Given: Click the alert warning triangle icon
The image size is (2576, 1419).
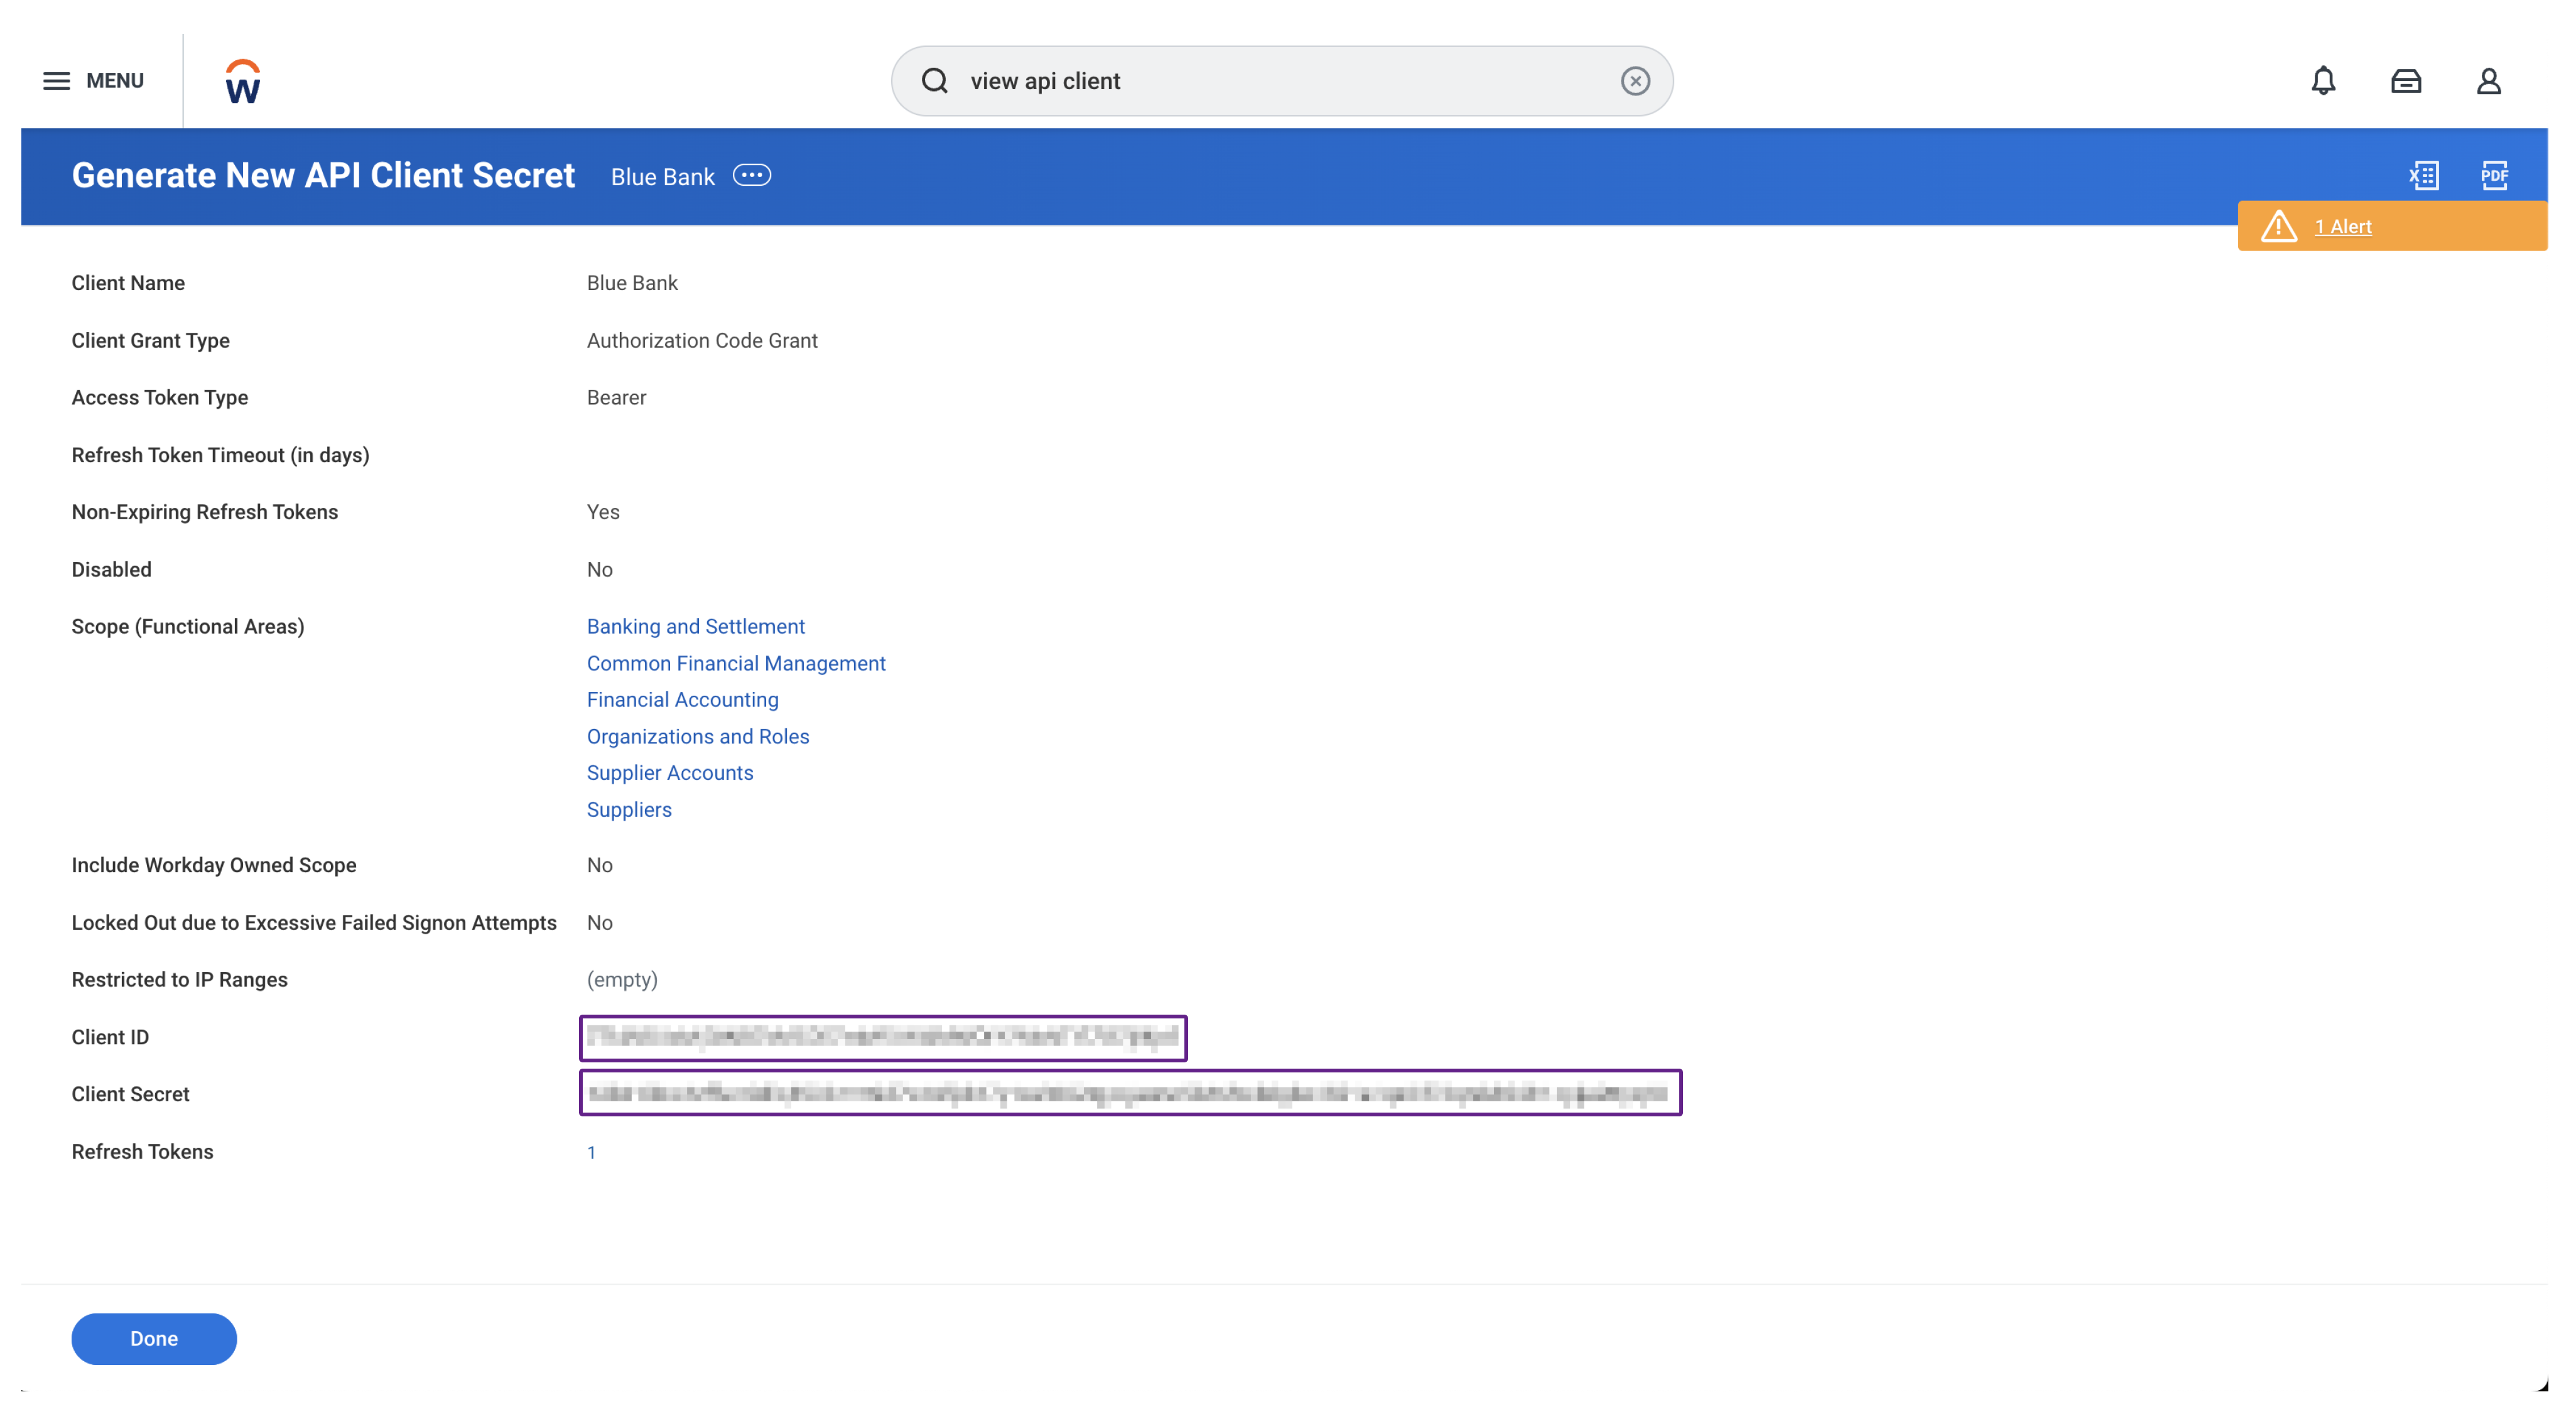Looking at the screenshot, I should click(2278, 226).
